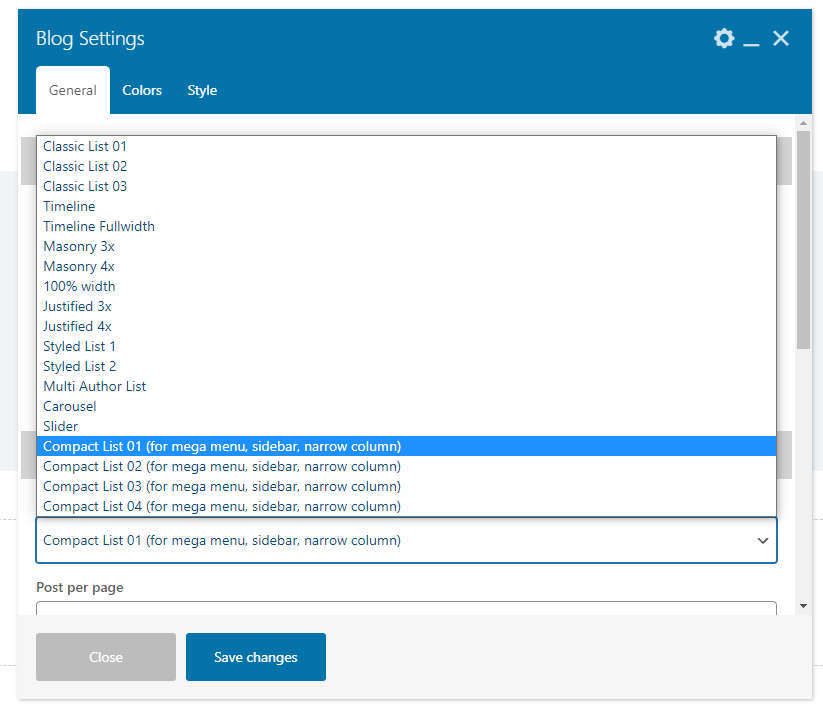
Task: Switch to the Colors tab
Action: coord(142,90)
